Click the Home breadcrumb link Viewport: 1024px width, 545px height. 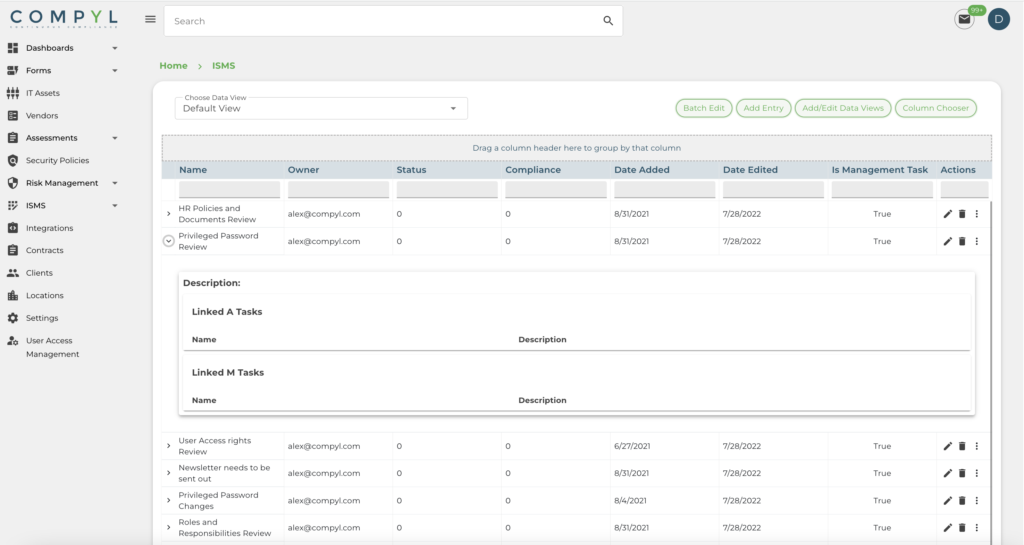click(x=173, y=66)
